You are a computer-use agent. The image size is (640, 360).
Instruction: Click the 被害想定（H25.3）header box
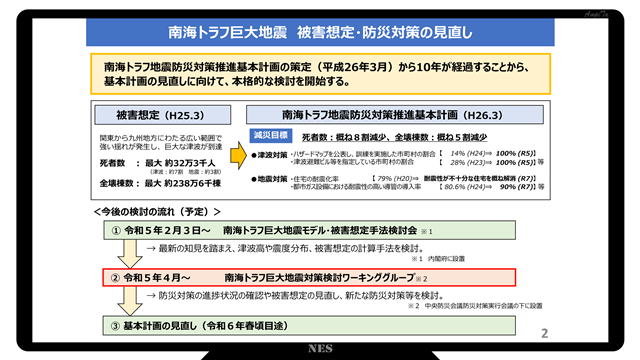click(x=162, y=115)
